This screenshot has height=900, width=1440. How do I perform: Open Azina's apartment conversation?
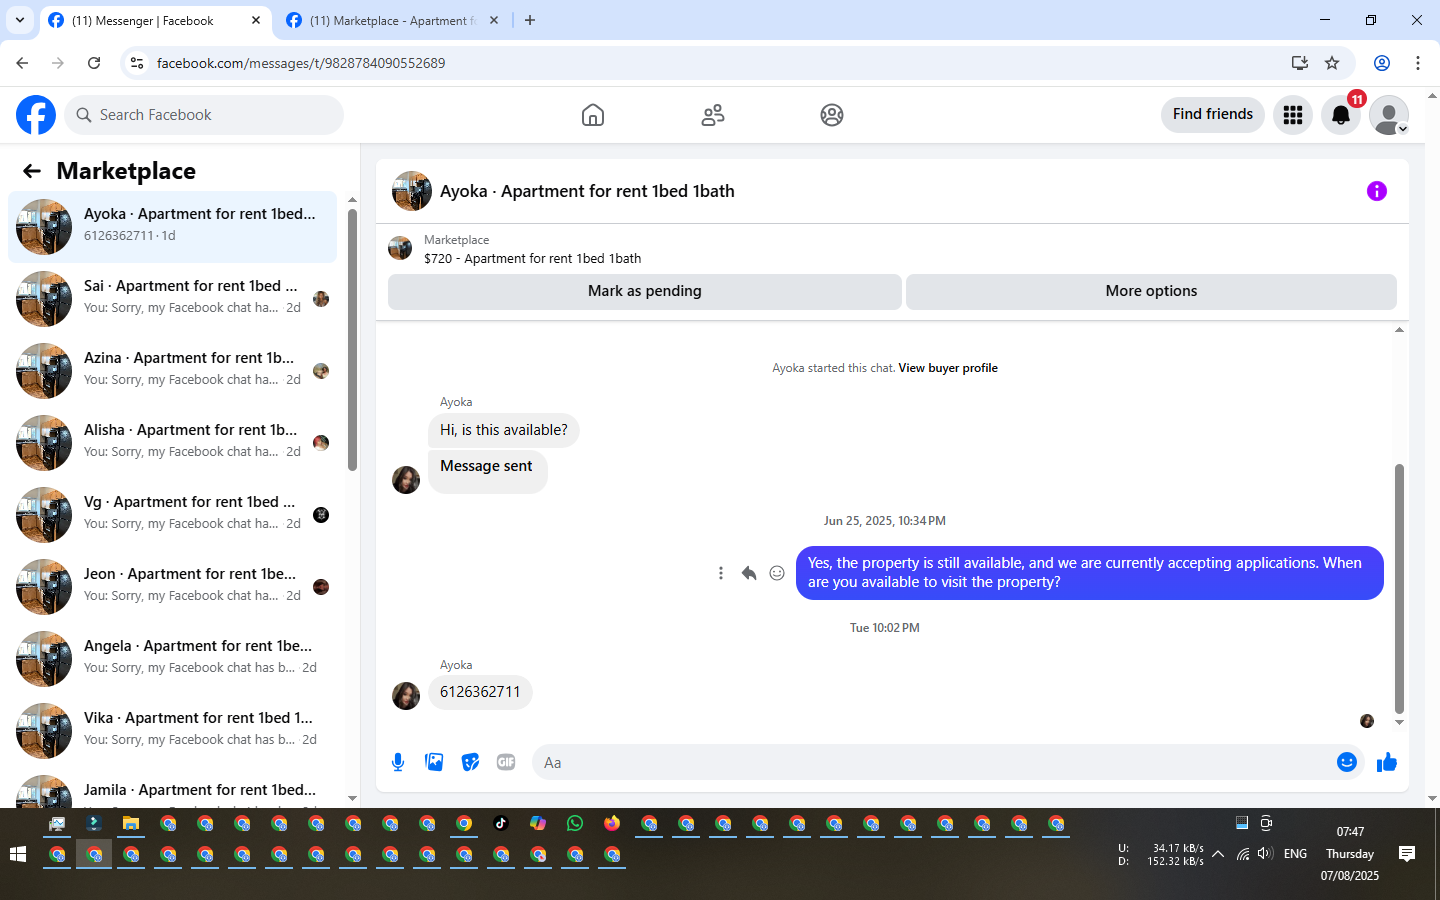click(172, 371)
